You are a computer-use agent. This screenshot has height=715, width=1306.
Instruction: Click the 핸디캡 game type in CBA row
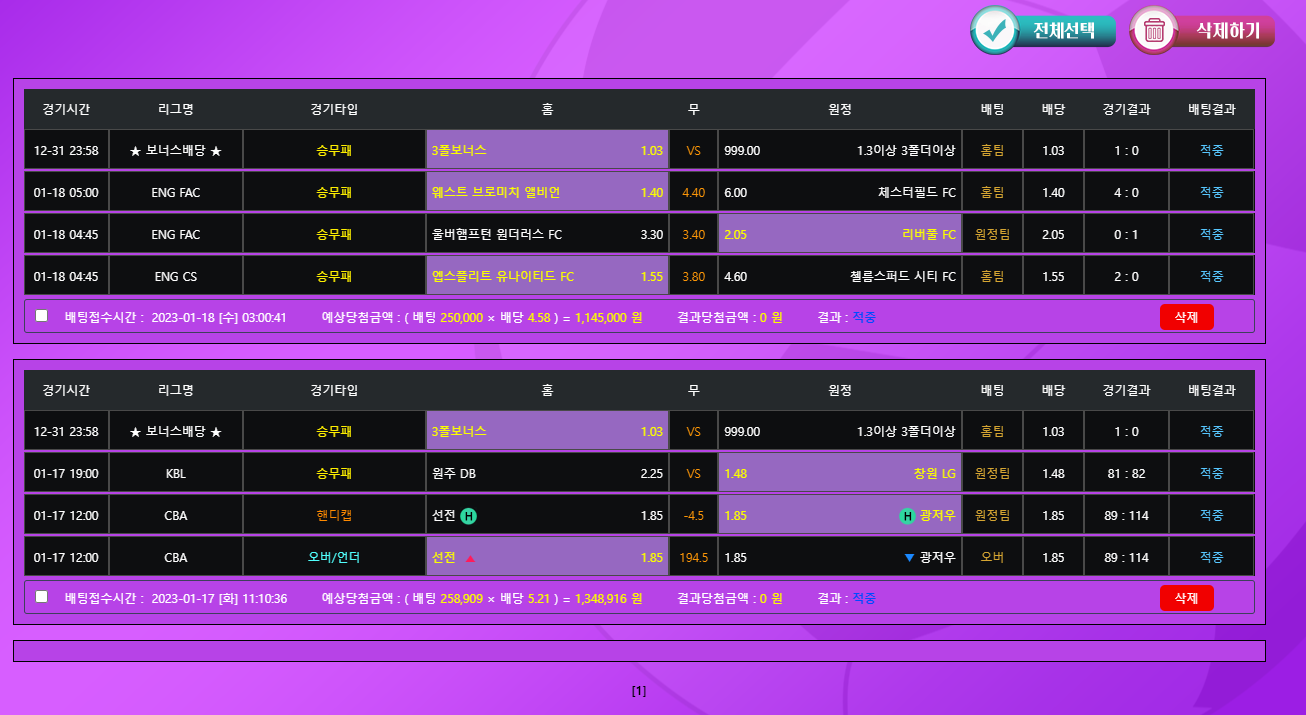point(334,516)
